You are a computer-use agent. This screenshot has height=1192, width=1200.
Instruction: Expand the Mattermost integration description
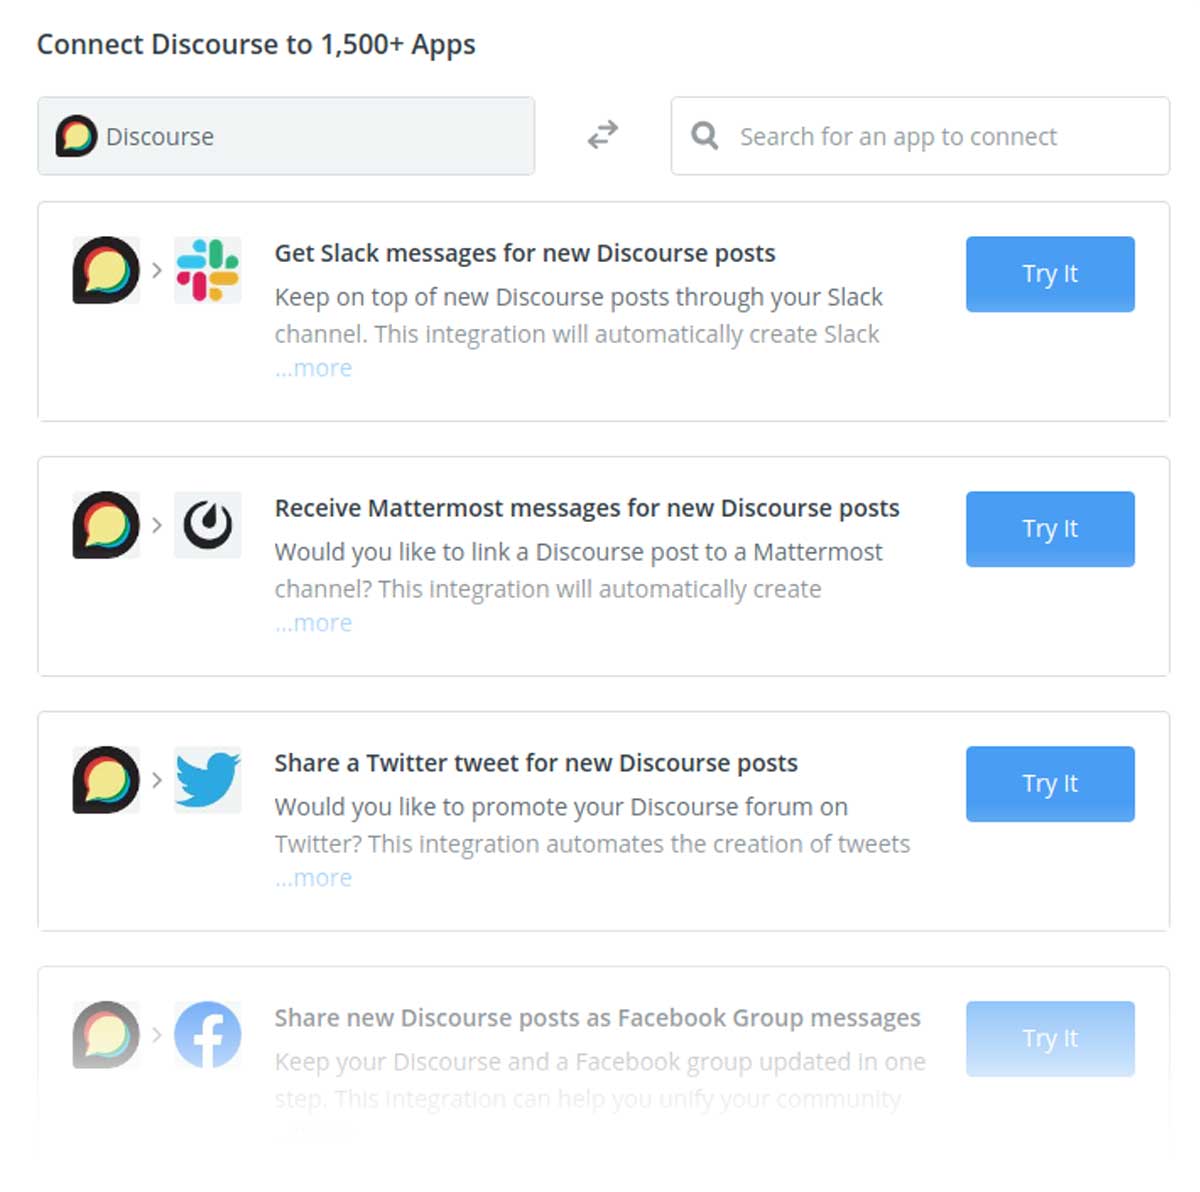312,623
